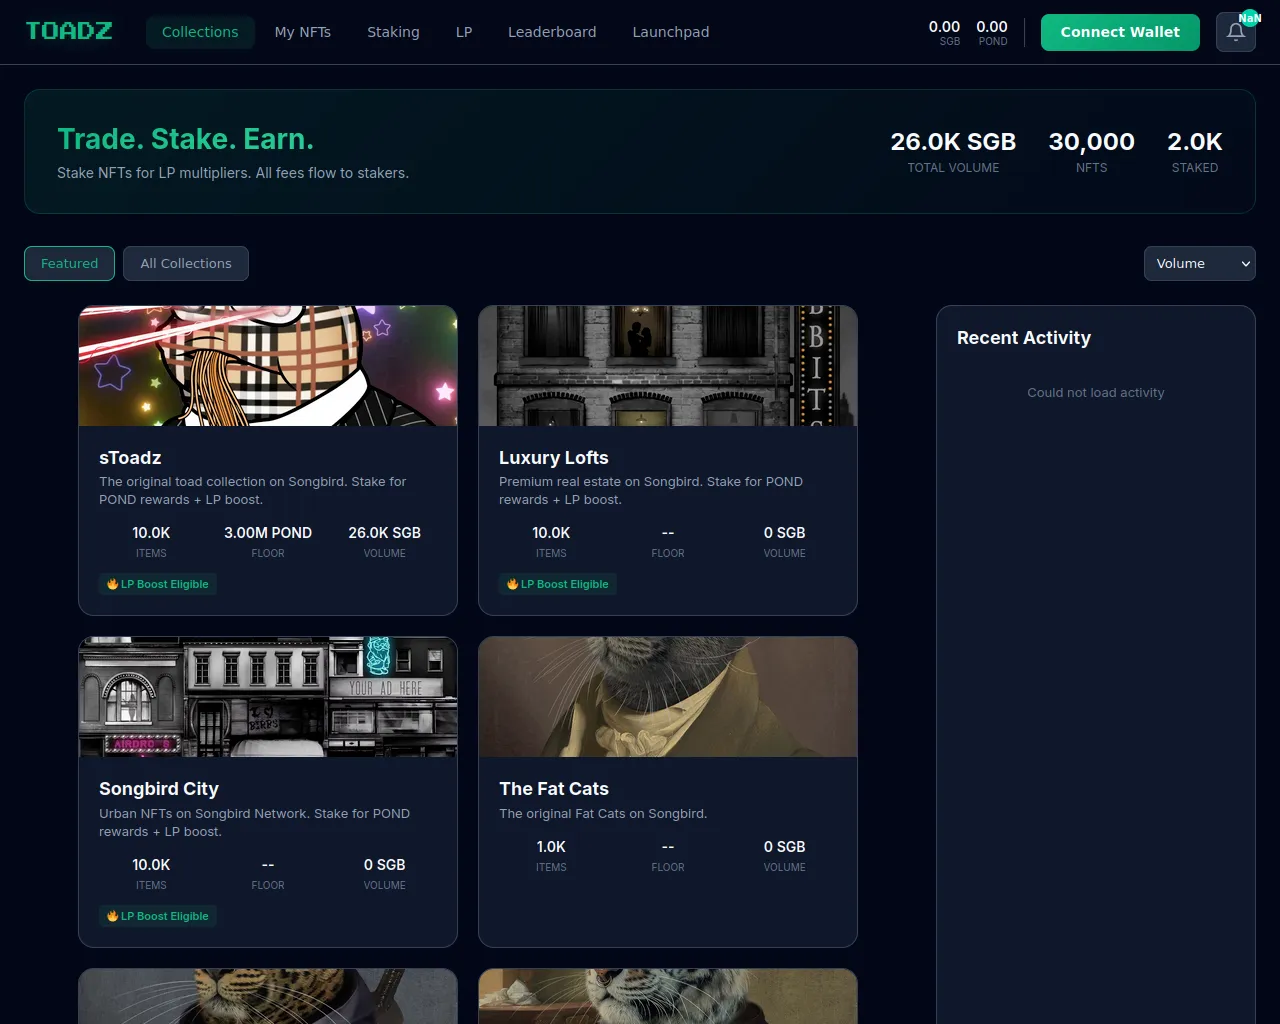The image size is (1280, 1024).
Task: Click the Luxury Lofts collection title
Action: point(554,458)
